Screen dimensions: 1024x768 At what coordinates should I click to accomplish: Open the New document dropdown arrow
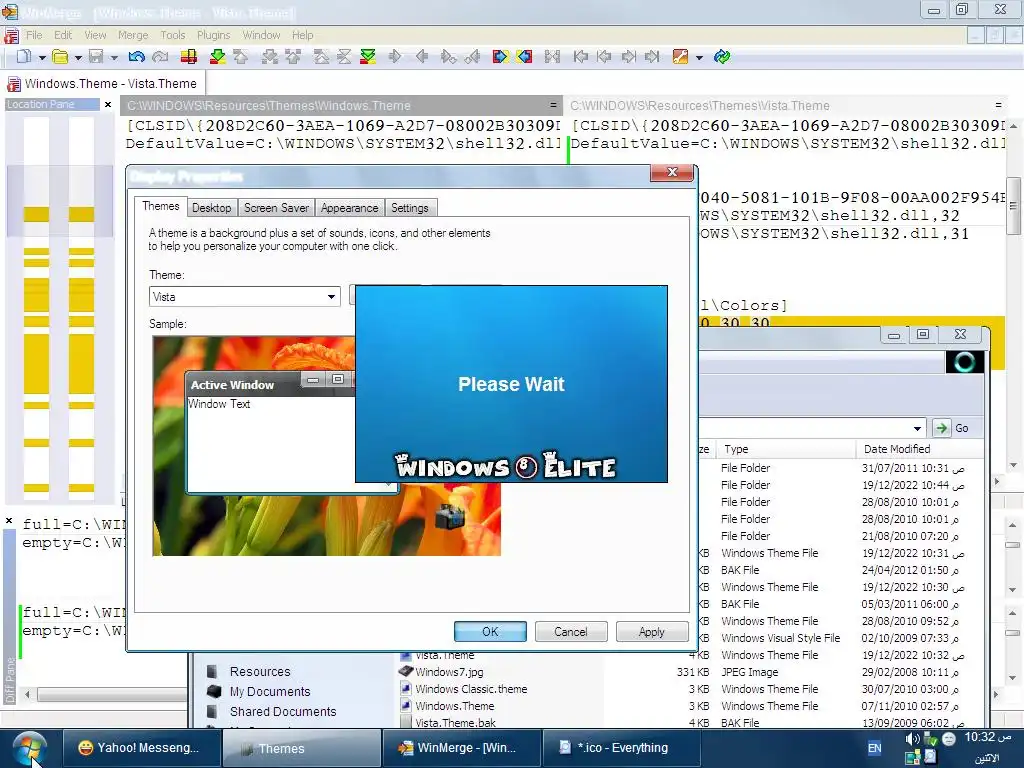(x=42, y=57)
